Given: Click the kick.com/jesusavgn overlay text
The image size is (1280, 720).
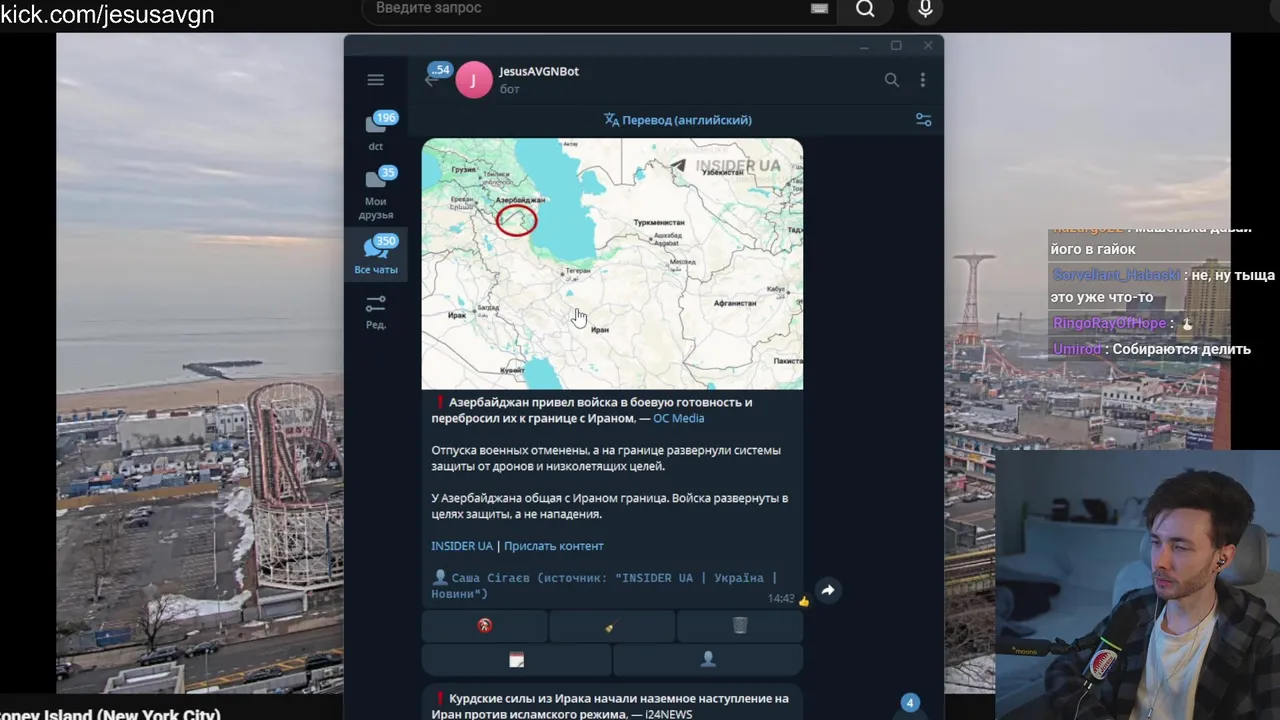Looking at the screenshot, I should [107, 14].
